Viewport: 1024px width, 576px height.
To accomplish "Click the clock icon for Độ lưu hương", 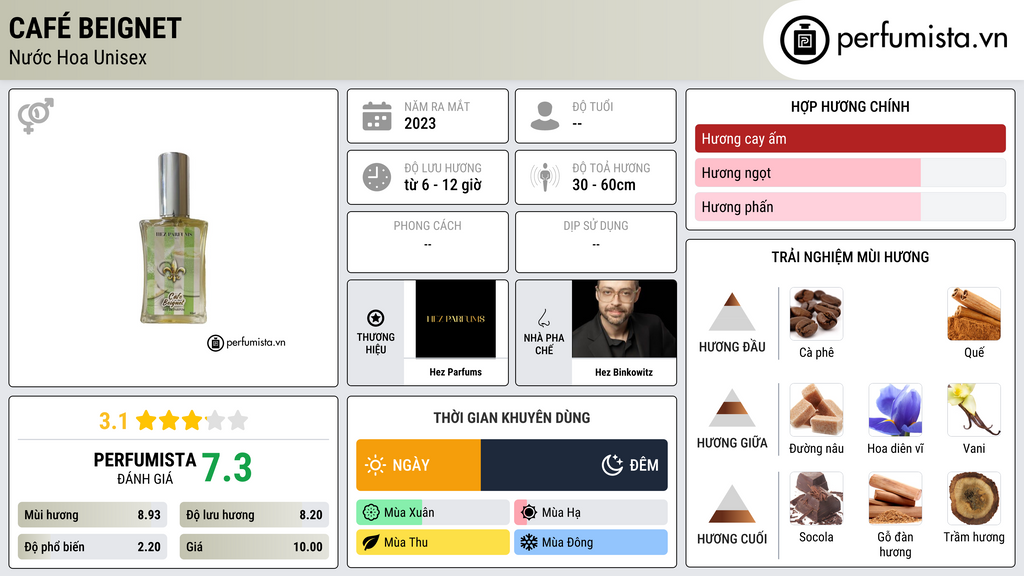I will pyautogui.click(x=377, y=177).
